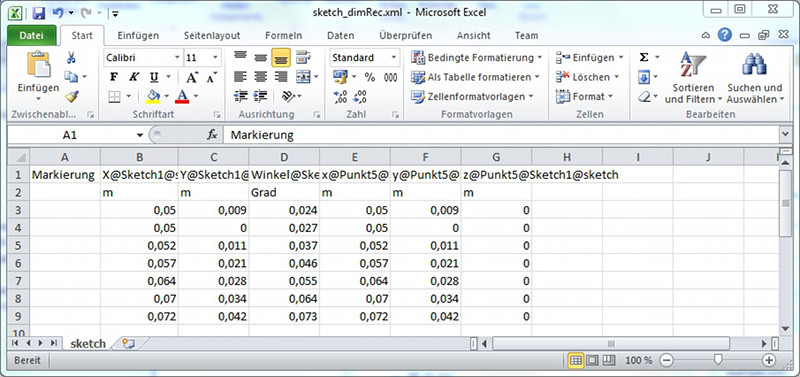This screenshot has height=377, width=800.
Task: Open Als Tabelle formatieren dropdown
Action: click(x=476, y=77)
